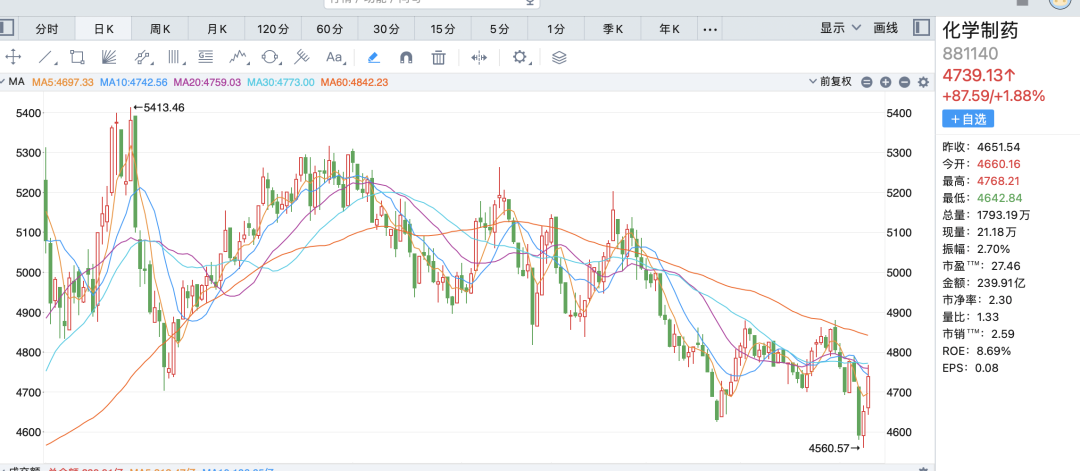Switch to the 年K yearly tab
This screenshot has height=471, width=1080.
(x=669, y=29)
